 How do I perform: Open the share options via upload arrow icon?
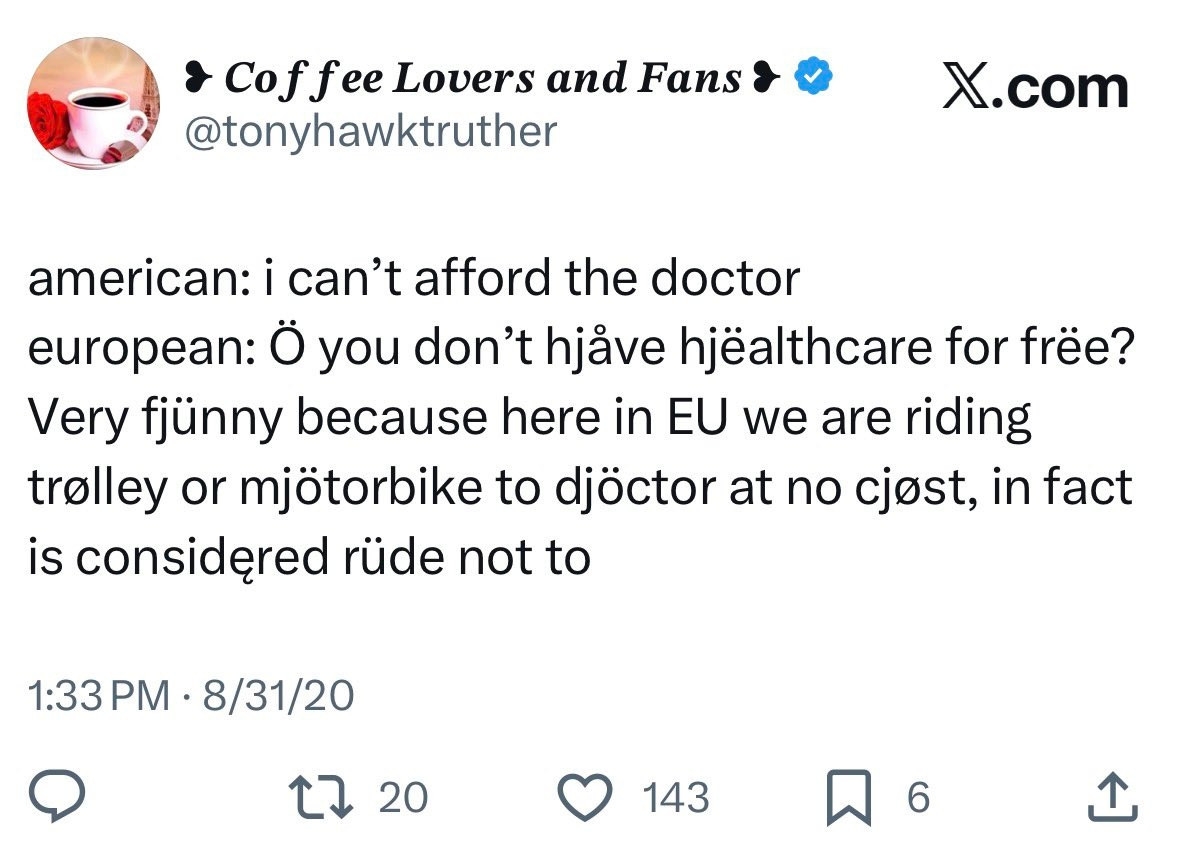[1112, 796]
